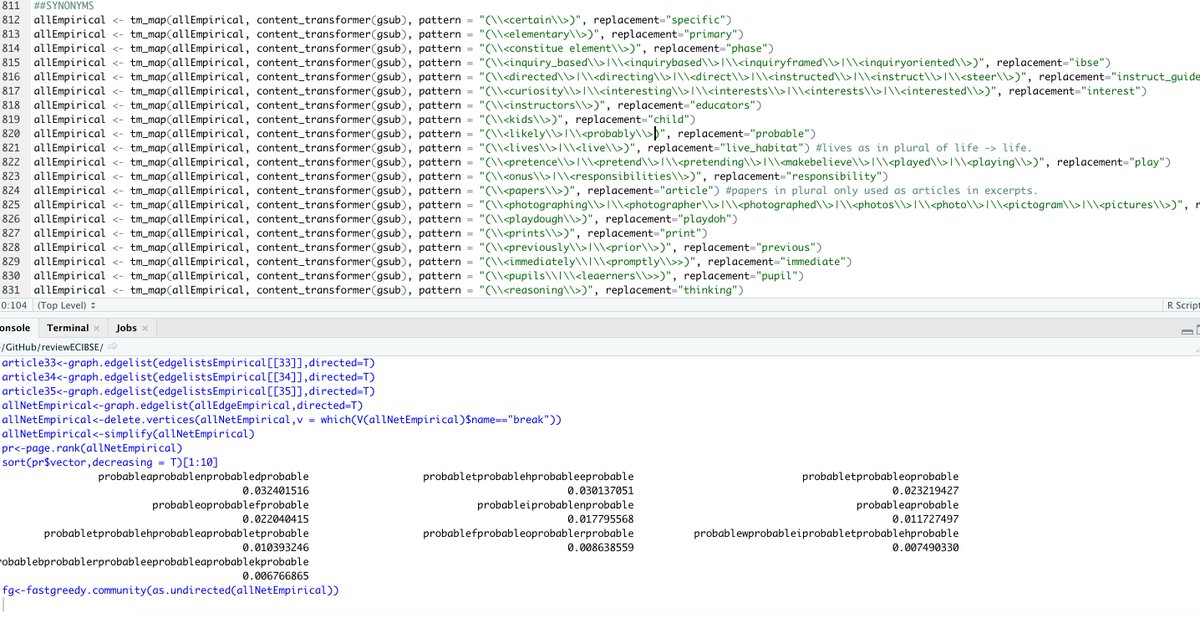1200x618 pixels.
Task: Click line number 812 in the gutter
Action: 12,20
